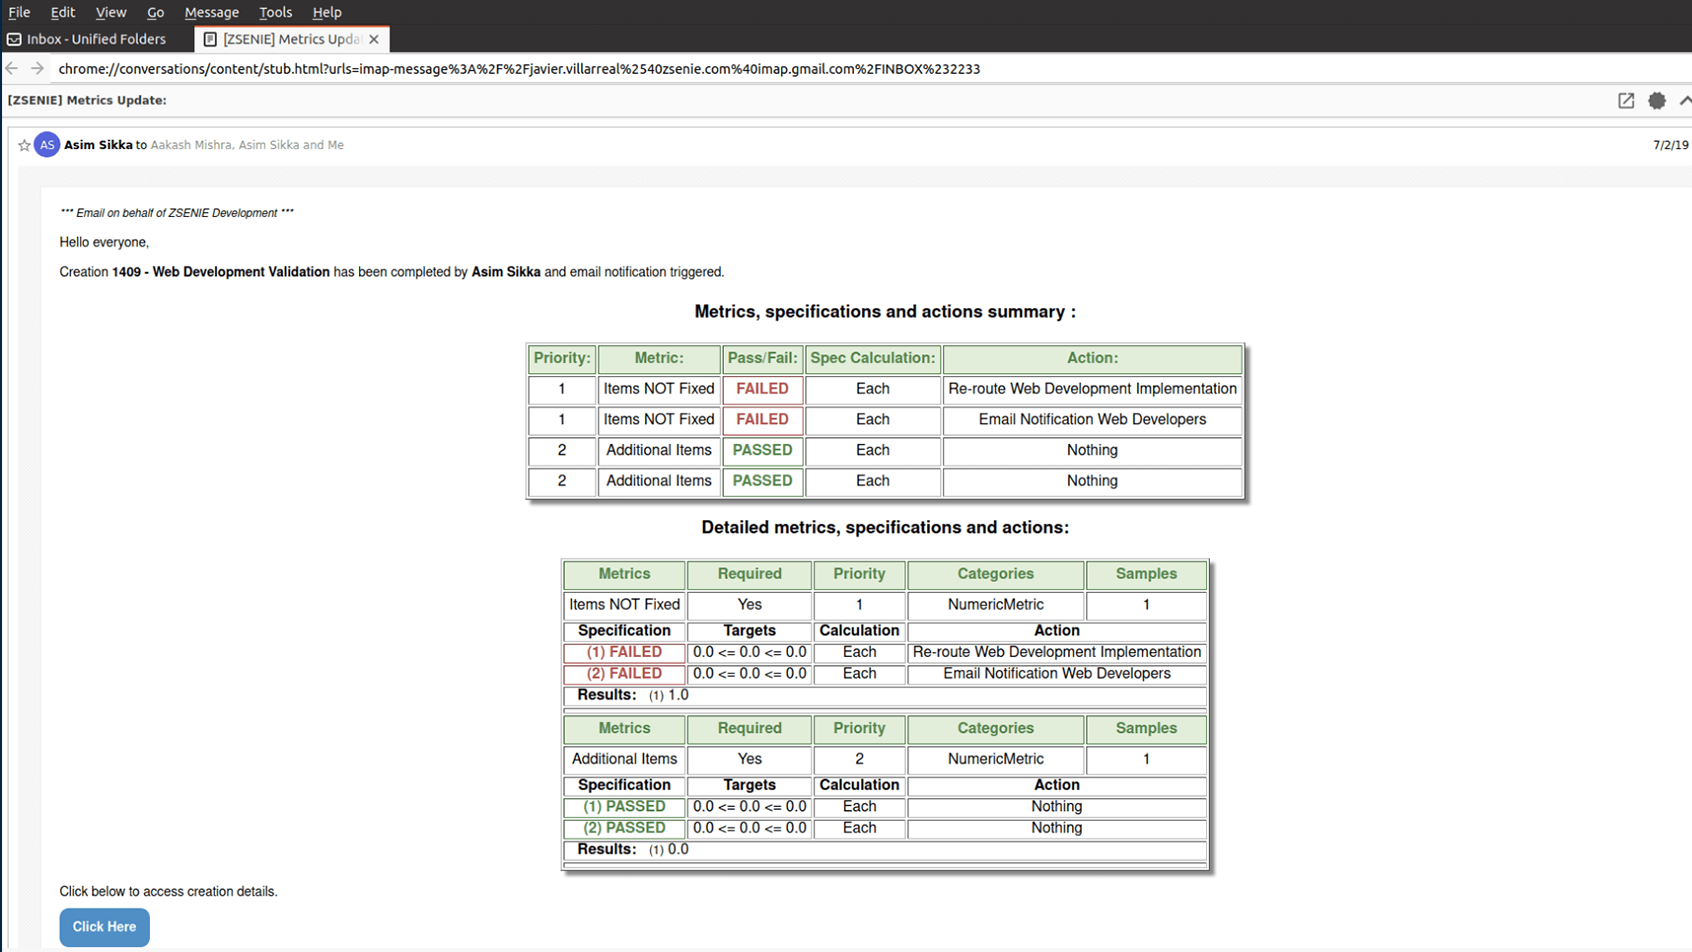Image resolution: width=1692 pixels, height=952 pixels.
Task: Open the File menu
Action: click(19, 12)
